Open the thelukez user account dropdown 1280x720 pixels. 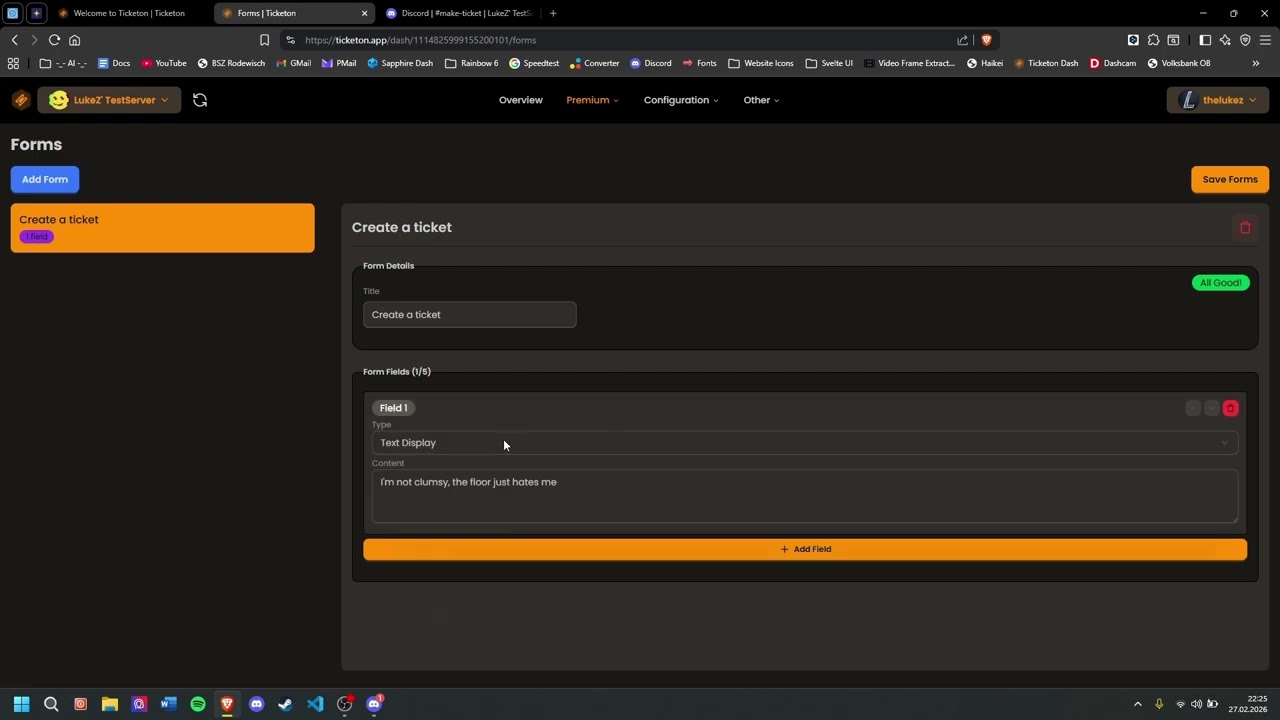[1217, 100]
